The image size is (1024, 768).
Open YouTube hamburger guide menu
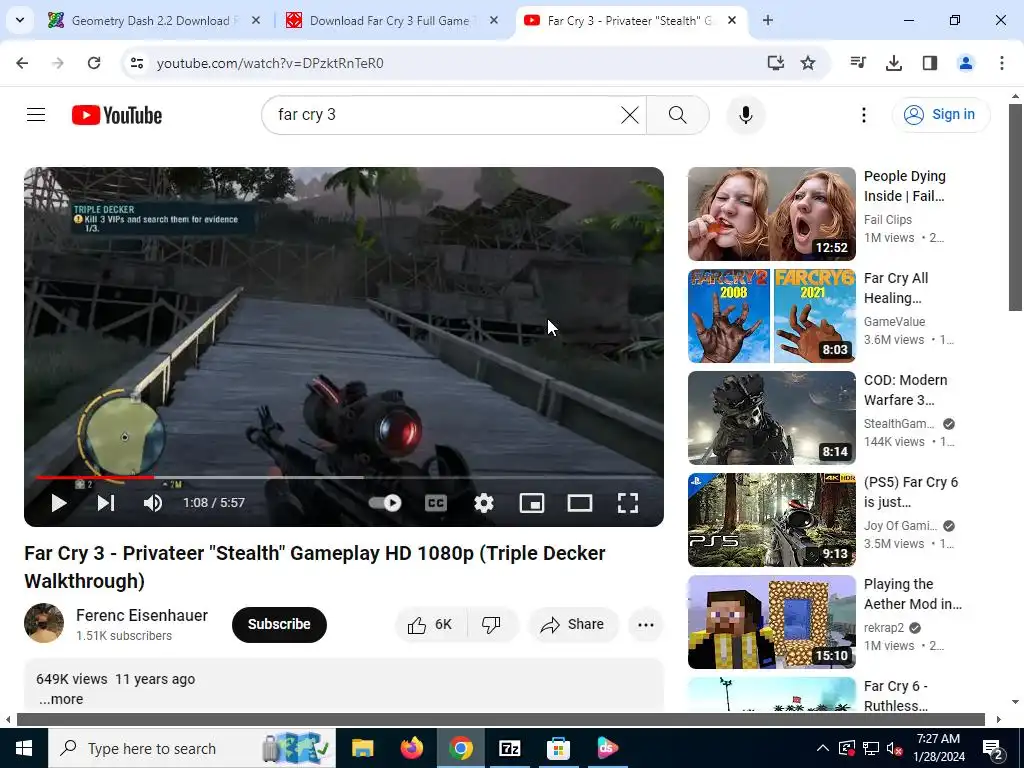[x=36, y=115]
